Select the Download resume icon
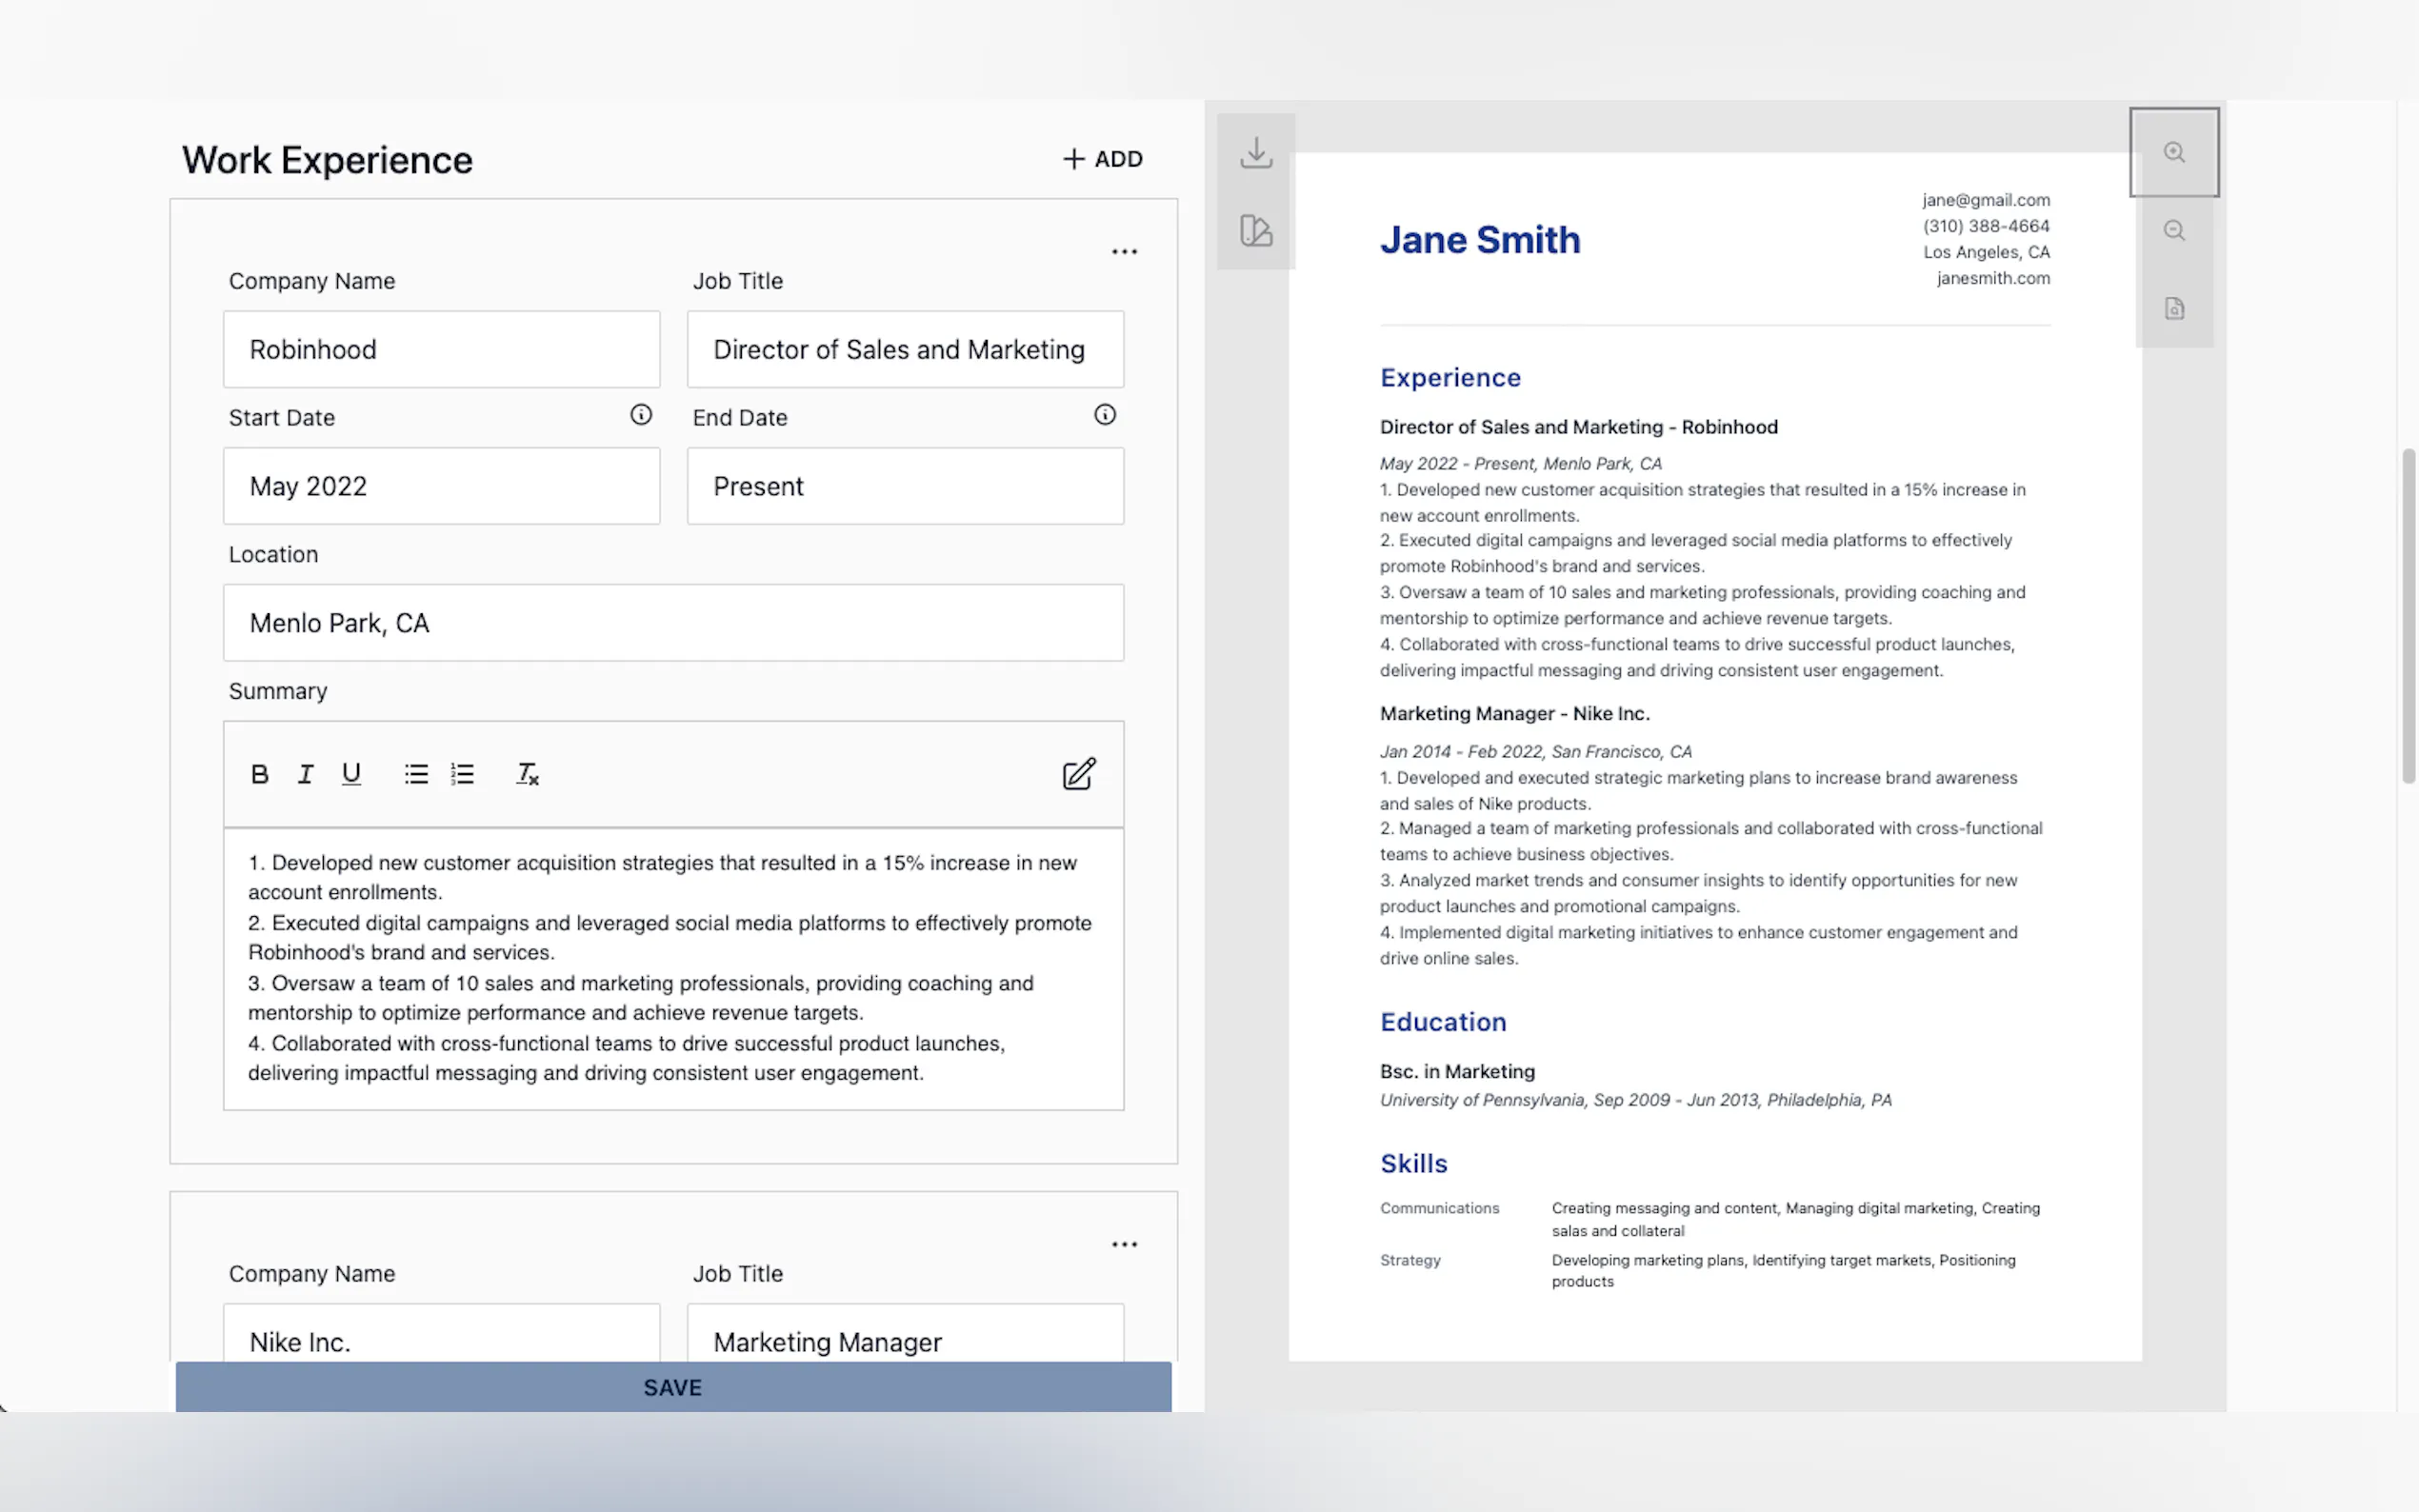 [1256, 152]
